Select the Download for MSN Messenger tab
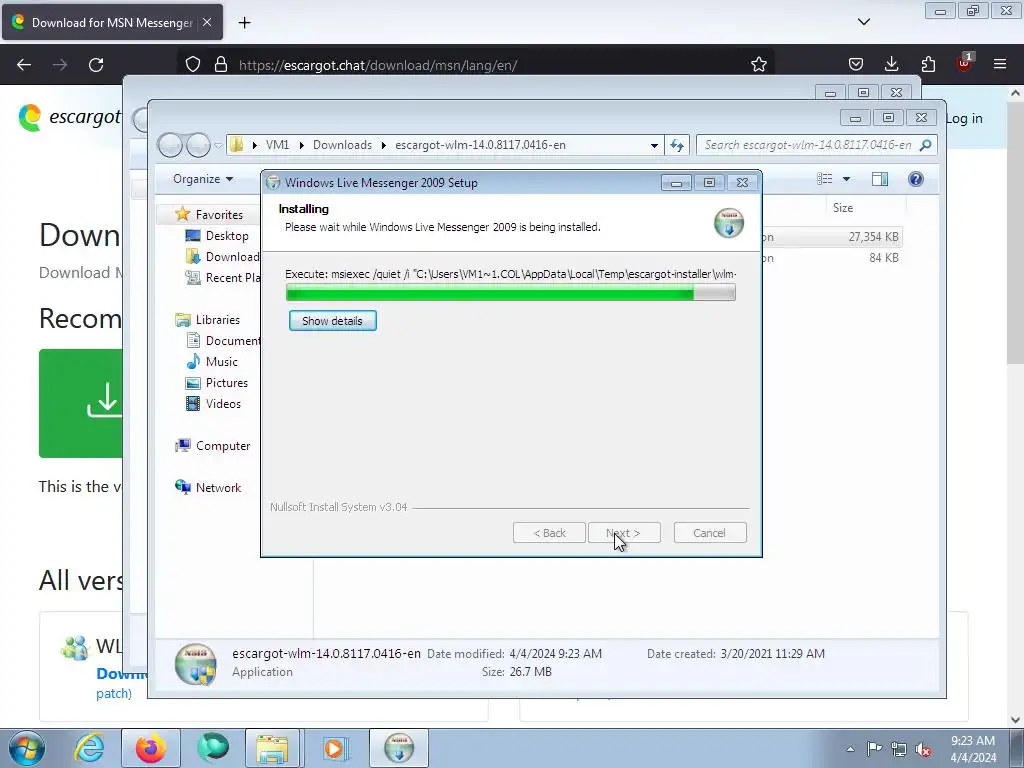Viewport: 1024px width, 768px height. (x=112, y=22)
